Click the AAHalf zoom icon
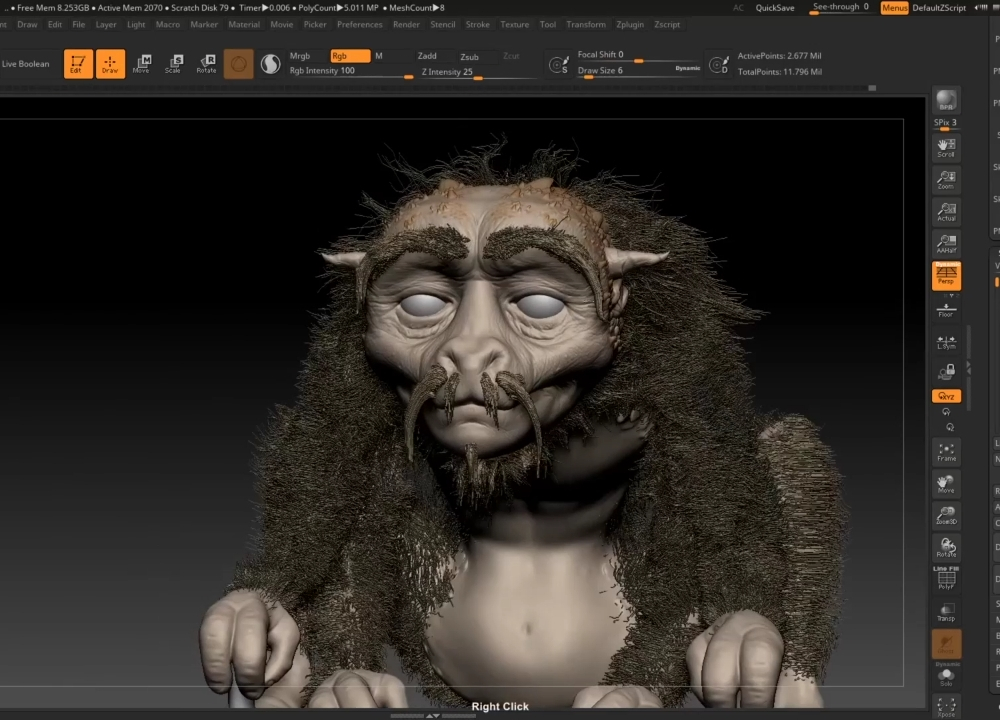Screen dimensions: 1000x720 (946, 243)
